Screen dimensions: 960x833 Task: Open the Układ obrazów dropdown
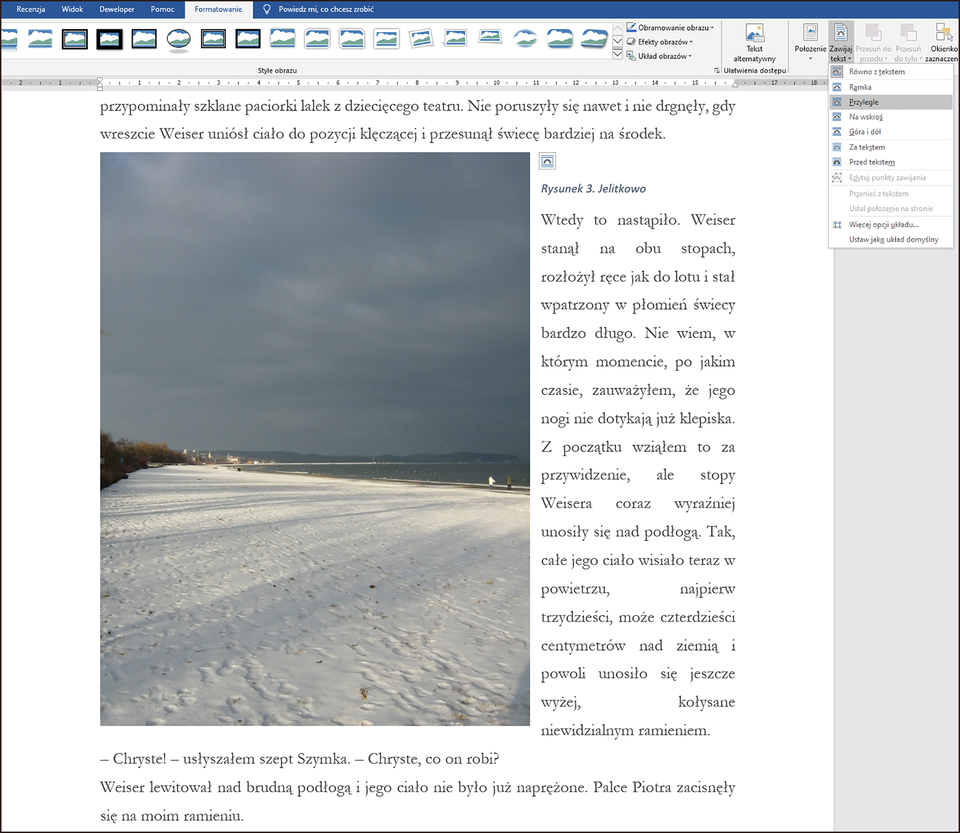pos(662,56)
